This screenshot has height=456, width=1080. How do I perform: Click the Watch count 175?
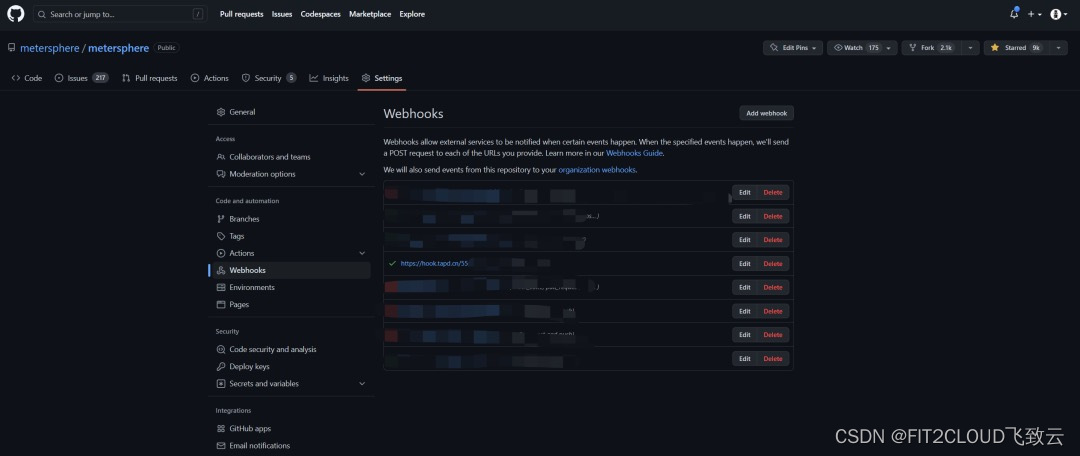(873, 48)
